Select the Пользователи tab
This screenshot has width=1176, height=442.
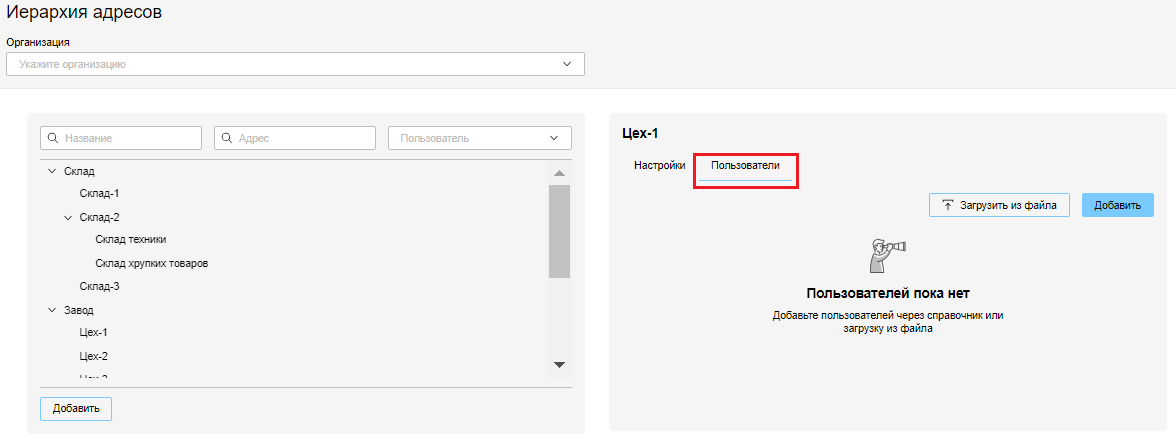point(745,165)
